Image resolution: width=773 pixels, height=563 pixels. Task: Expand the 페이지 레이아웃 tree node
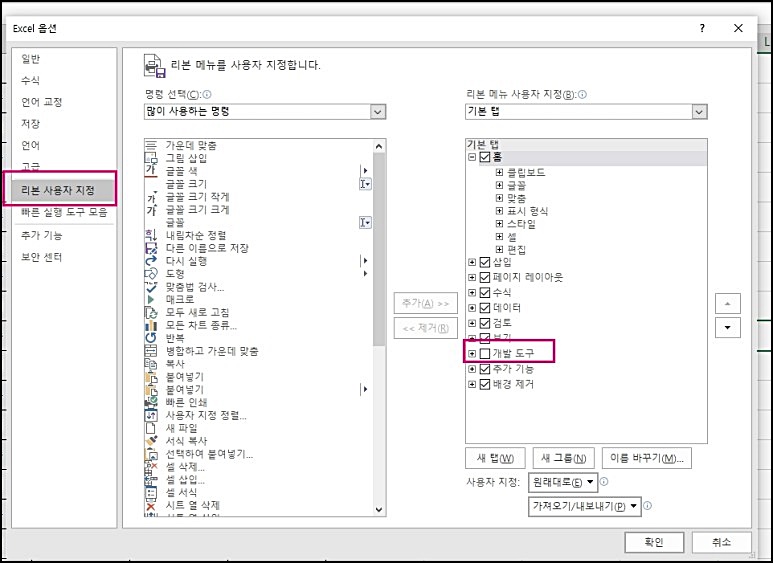472,278
